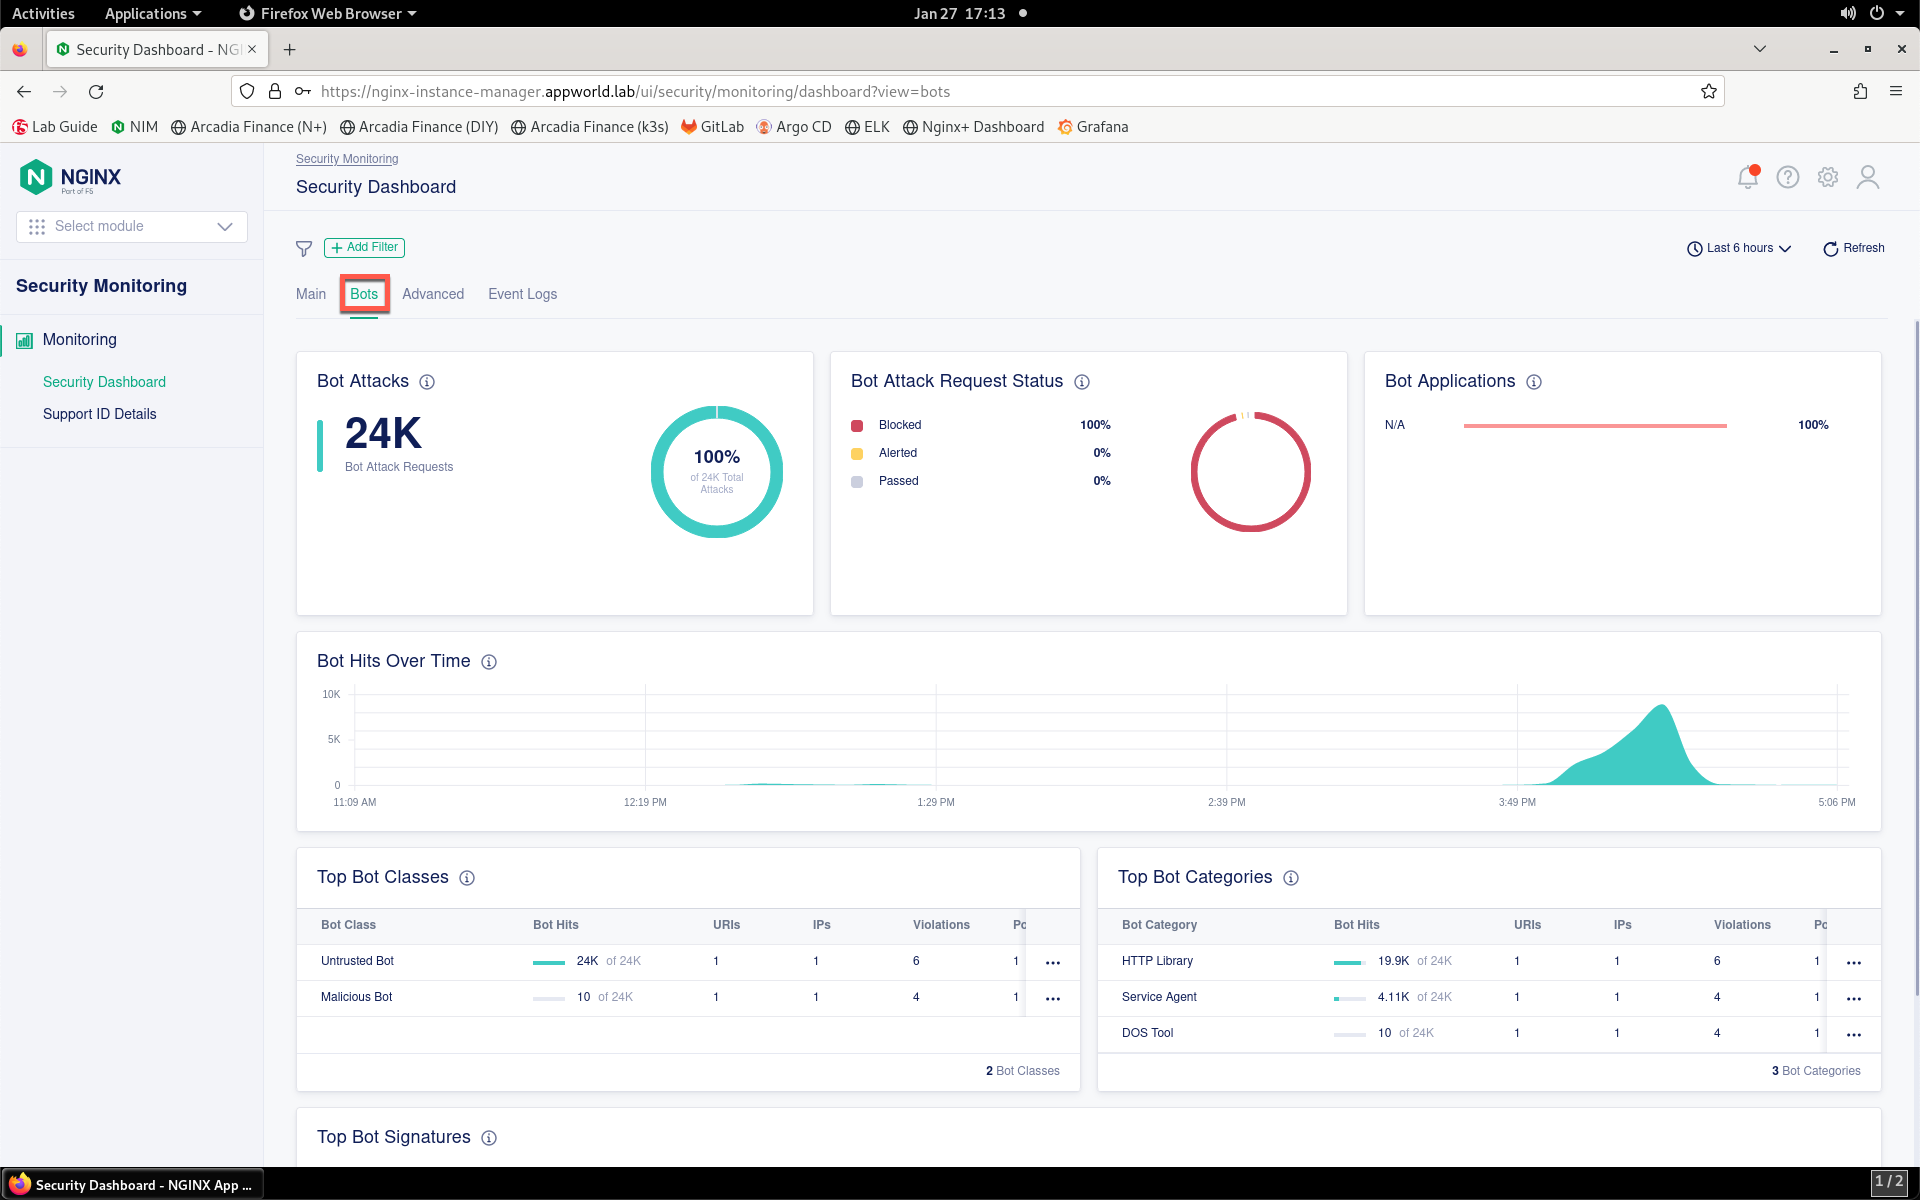Open the Security Monitoring breadcrumb link
This screenshot has height=1200, width=1920.
(x=347, y=159)
